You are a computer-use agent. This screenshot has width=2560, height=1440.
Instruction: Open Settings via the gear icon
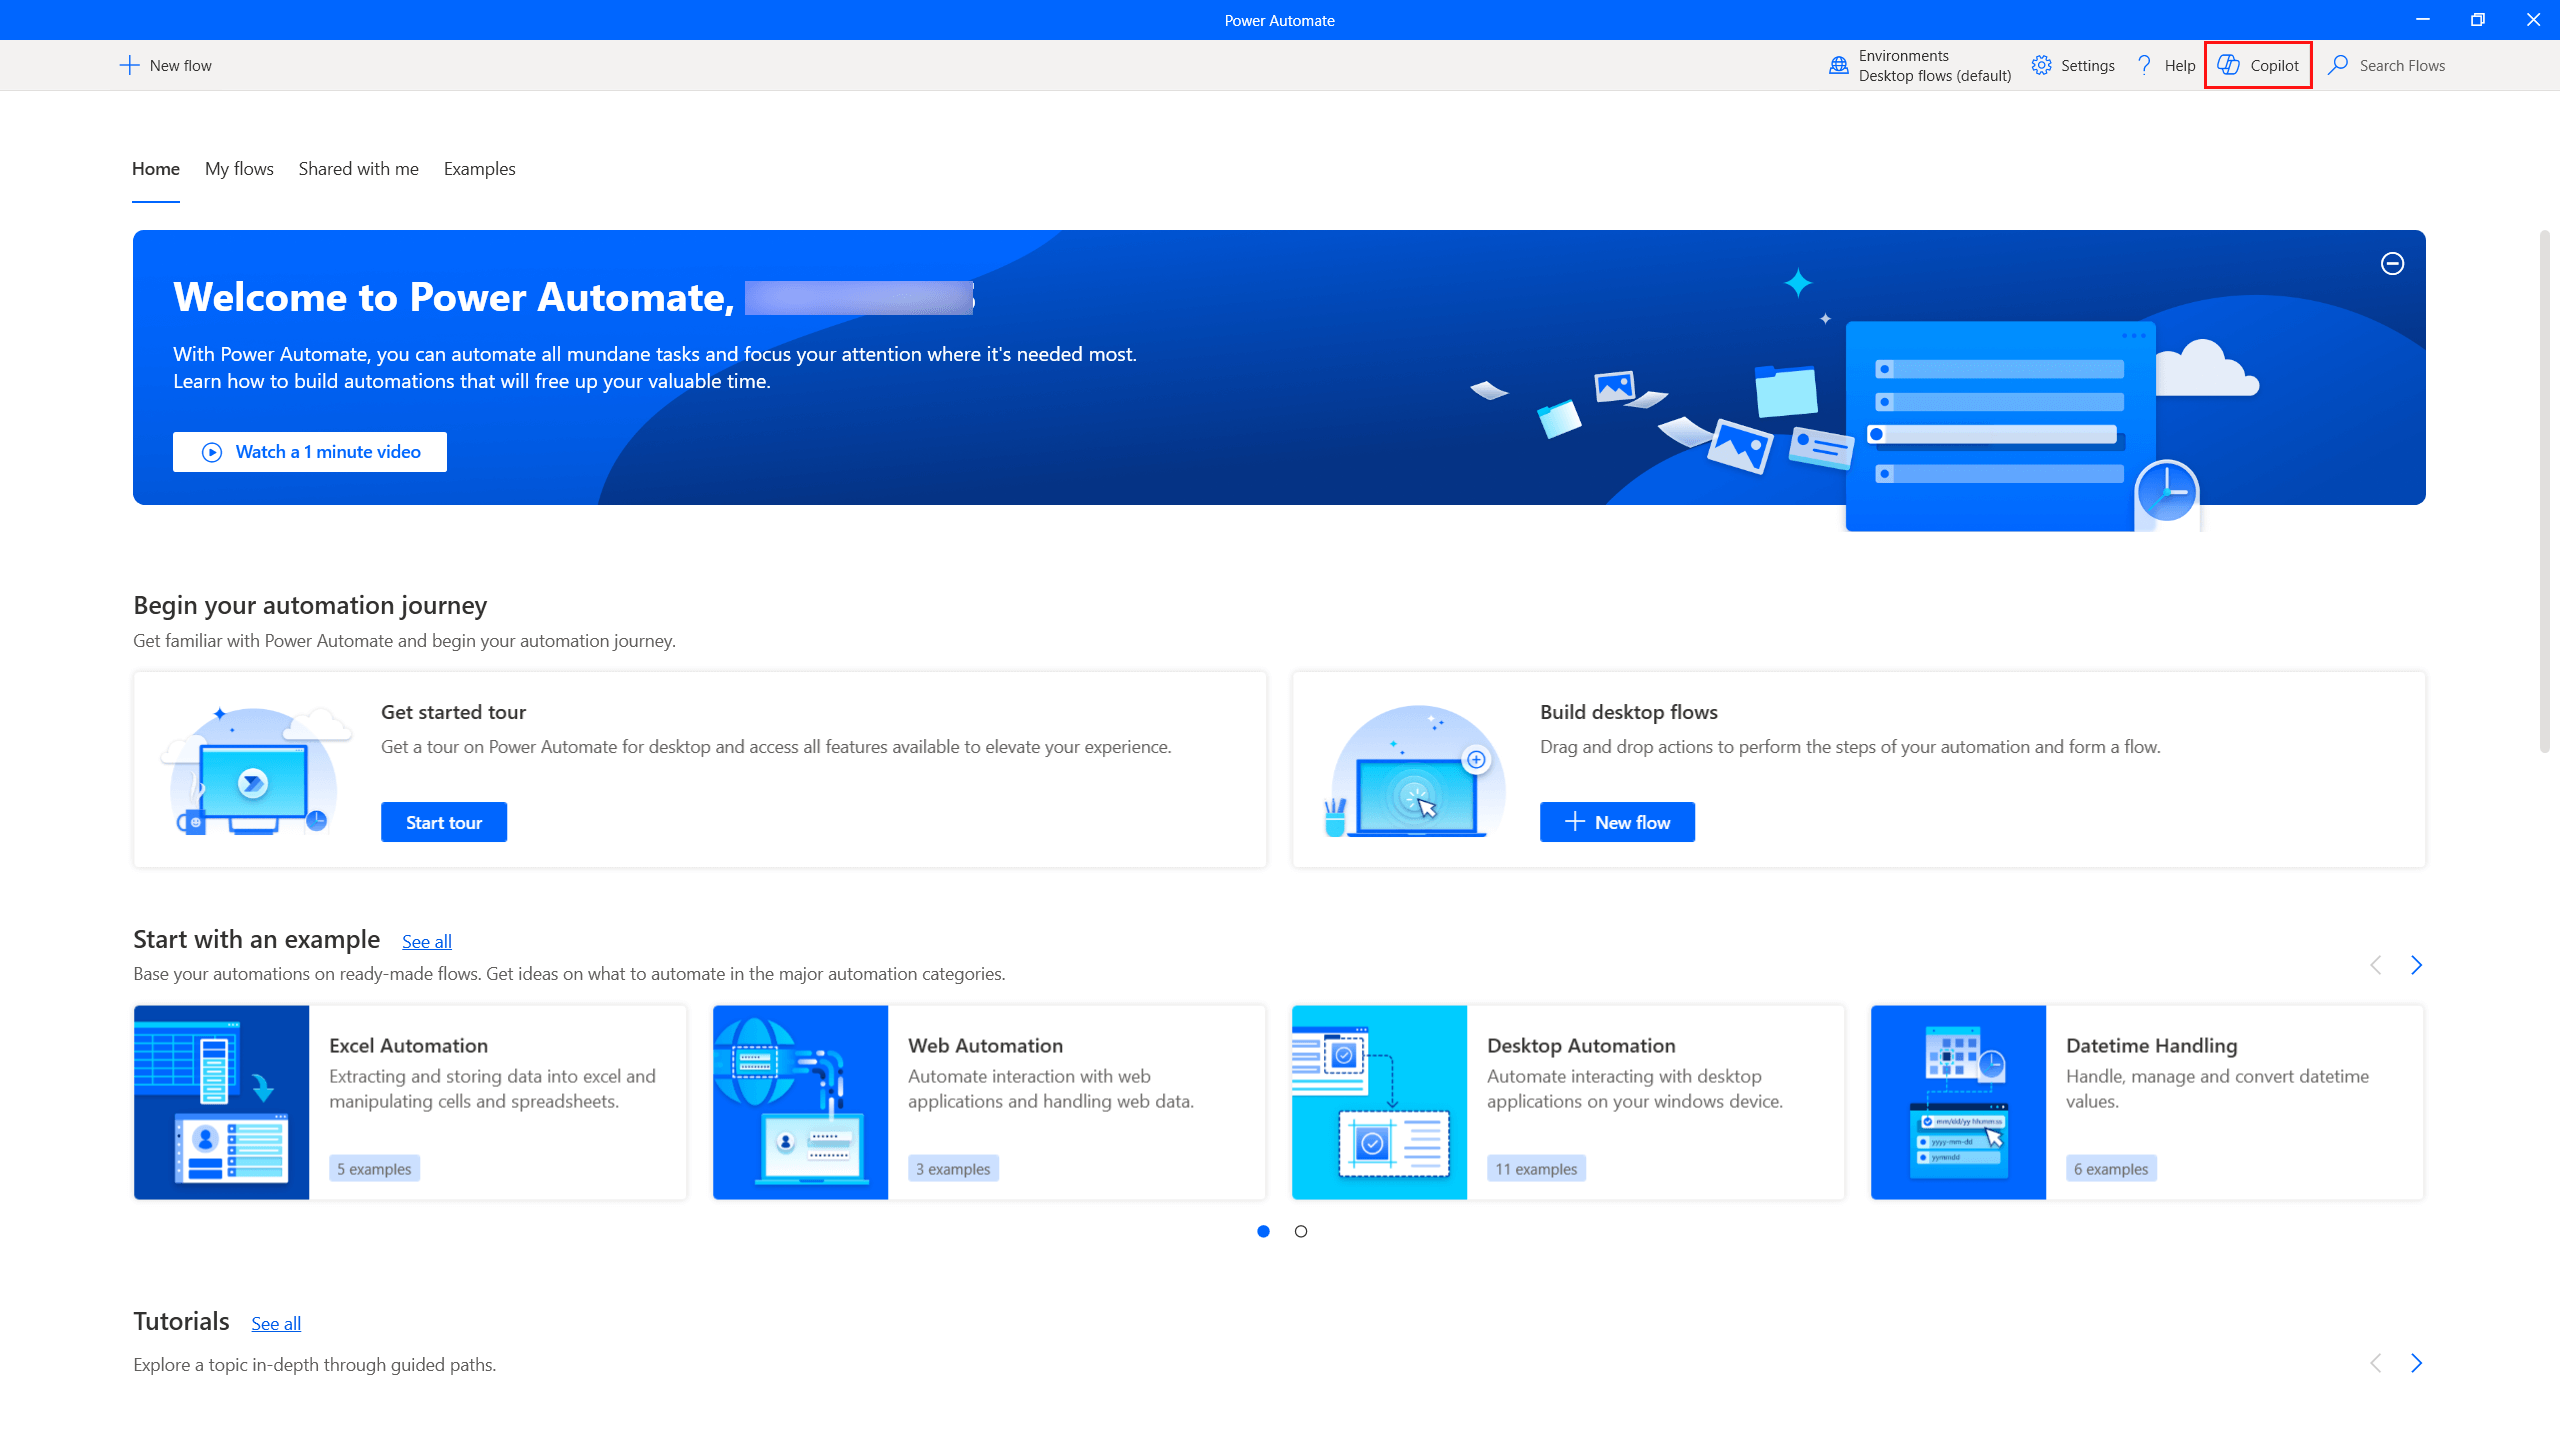2041,65
